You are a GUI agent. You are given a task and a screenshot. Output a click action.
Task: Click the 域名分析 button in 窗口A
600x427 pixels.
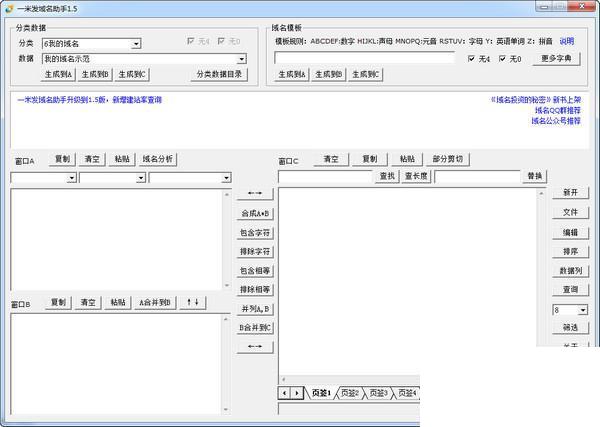pos(158,159)
